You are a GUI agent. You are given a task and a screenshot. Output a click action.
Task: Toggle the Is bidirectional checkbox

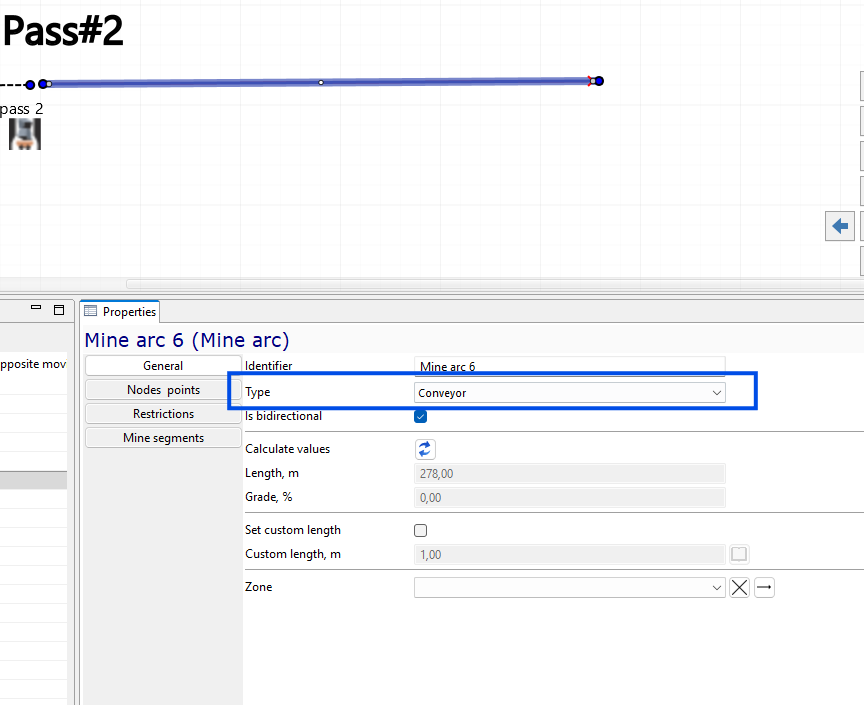420,417
